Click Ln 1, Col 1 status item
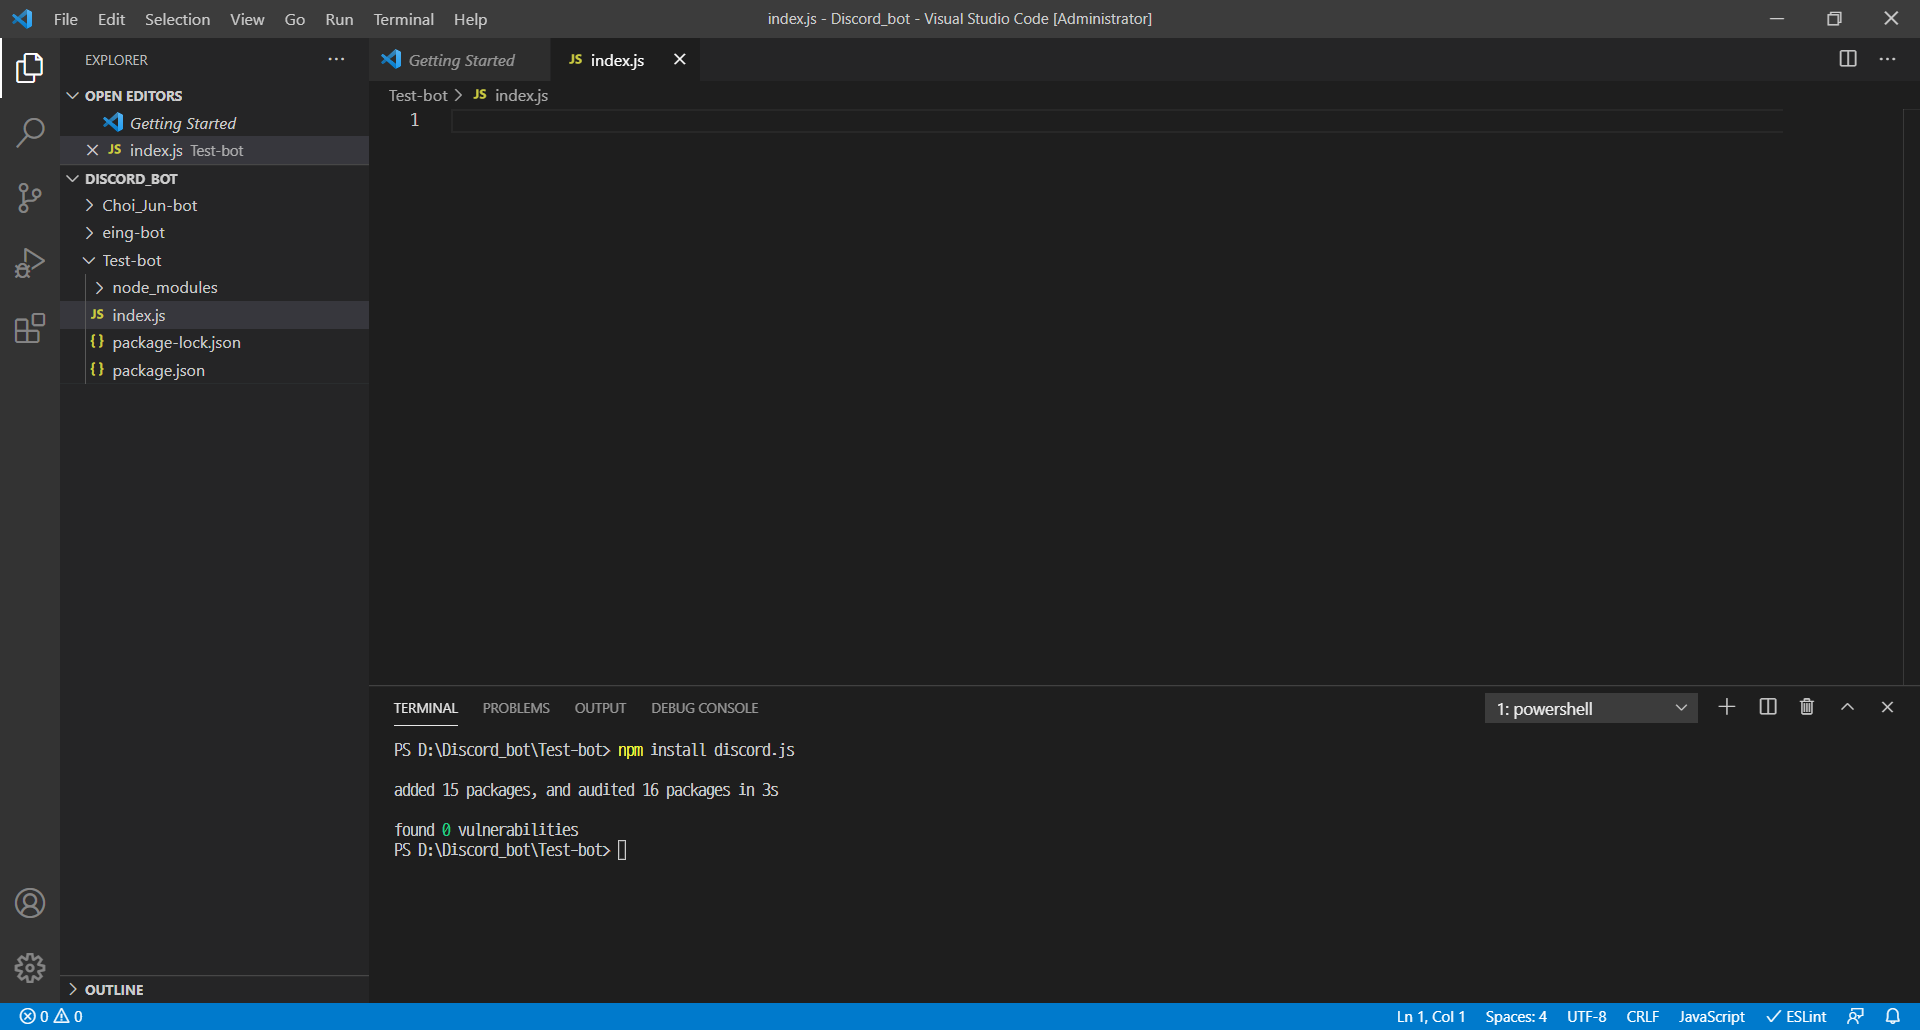The image size is (1920, 1030). pyautogui.click(x=1430, y=1016)
